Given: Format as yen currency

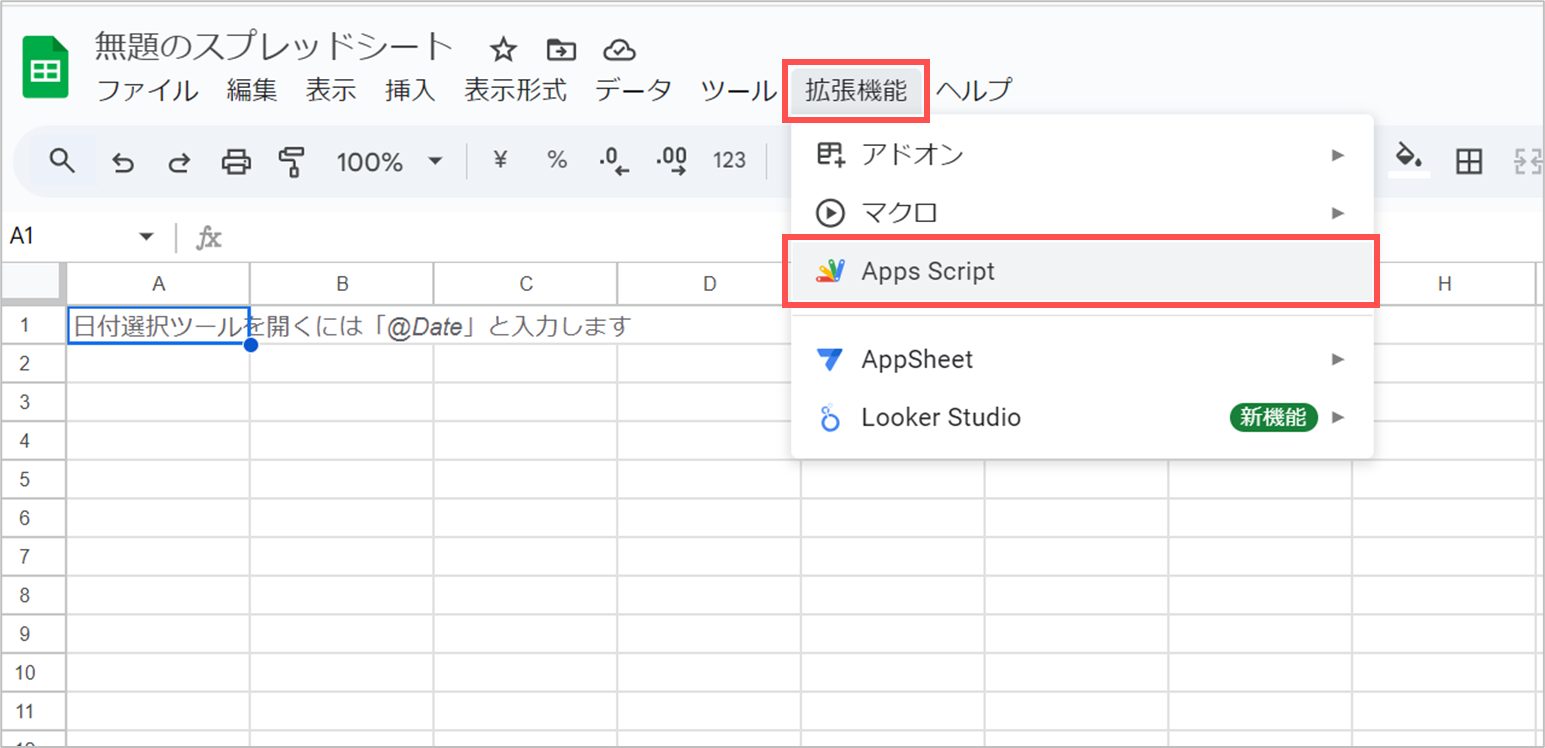Looking at the screenshot, I should tap(501, 160).
